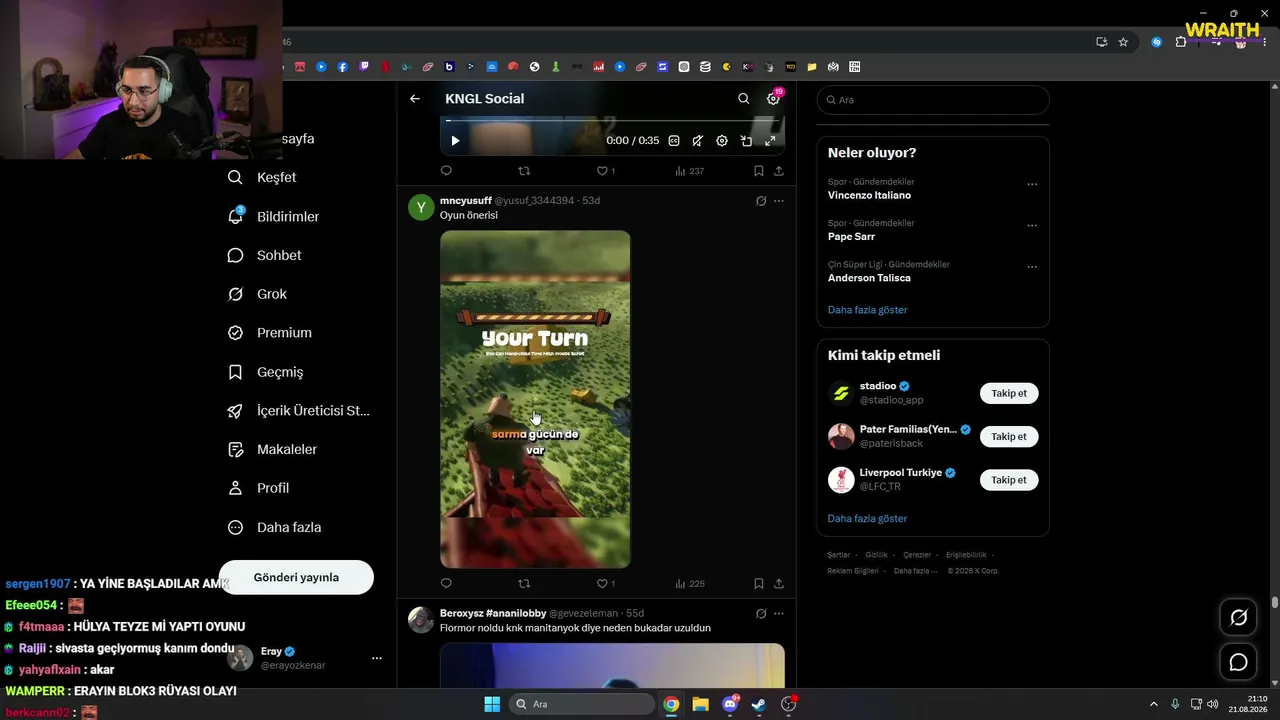Open playback settings gear on the video
This screenshot has width=1280, height=720.
[x=722, y=141]
